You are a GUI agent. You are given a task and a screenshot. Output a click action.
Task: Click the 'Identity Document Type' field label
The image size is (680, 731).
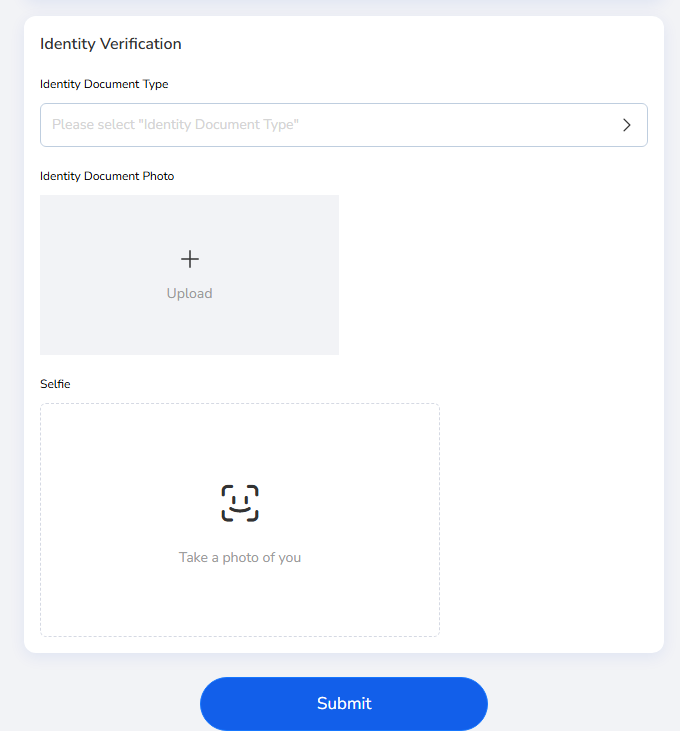coord(104,84)
